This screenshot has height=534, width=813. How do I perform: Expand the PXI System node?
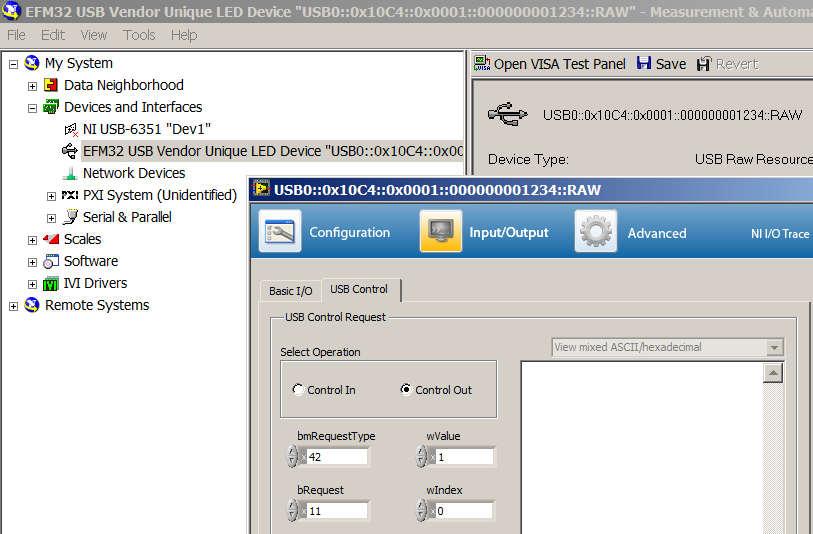pyautogui.click(x=51, y=196)
